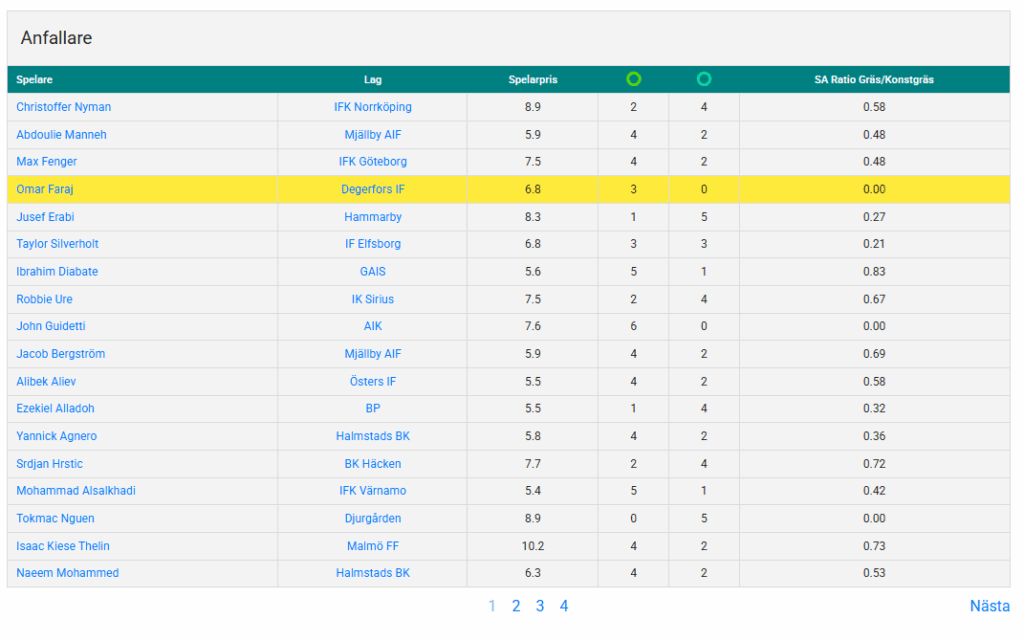Open Robbie Ure player link
Image resolution: width=1024 pixels, height=641 pixels.
pos(44,299)
